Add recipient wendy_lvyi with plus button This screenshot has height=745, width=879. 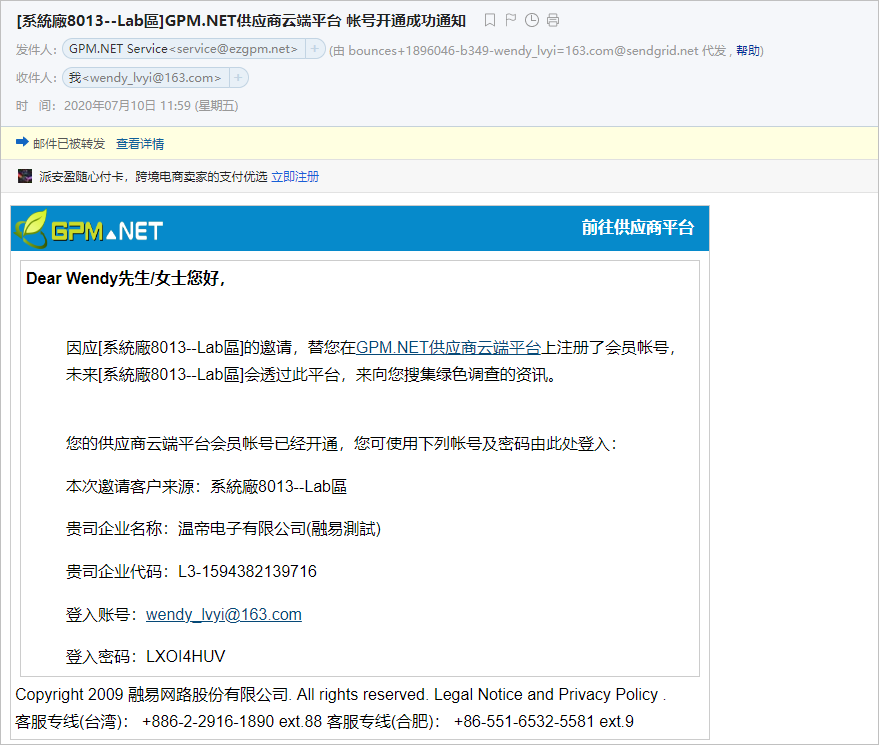[x=238, y=77]
